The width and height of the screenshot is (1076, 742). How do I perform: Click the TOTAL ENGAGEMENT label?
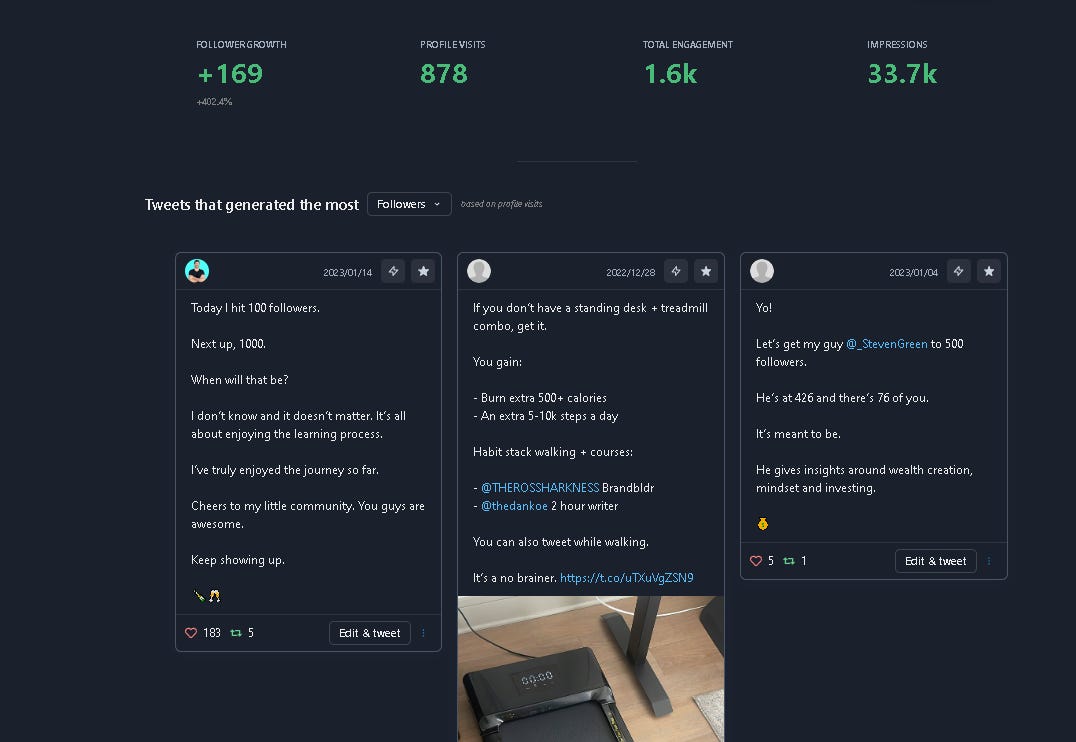point(688,45)
